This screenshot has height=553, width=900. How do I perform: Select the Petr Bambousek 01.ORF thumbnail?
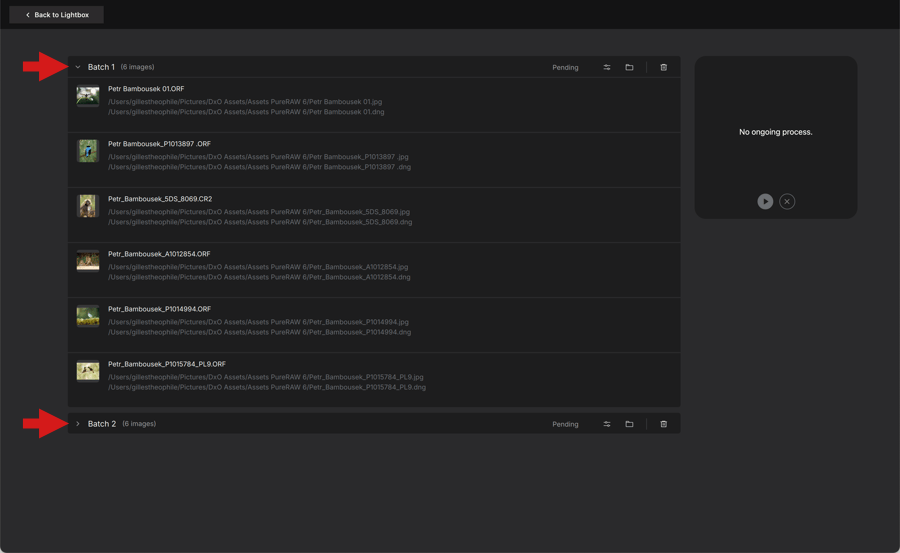tap(88, 96)
